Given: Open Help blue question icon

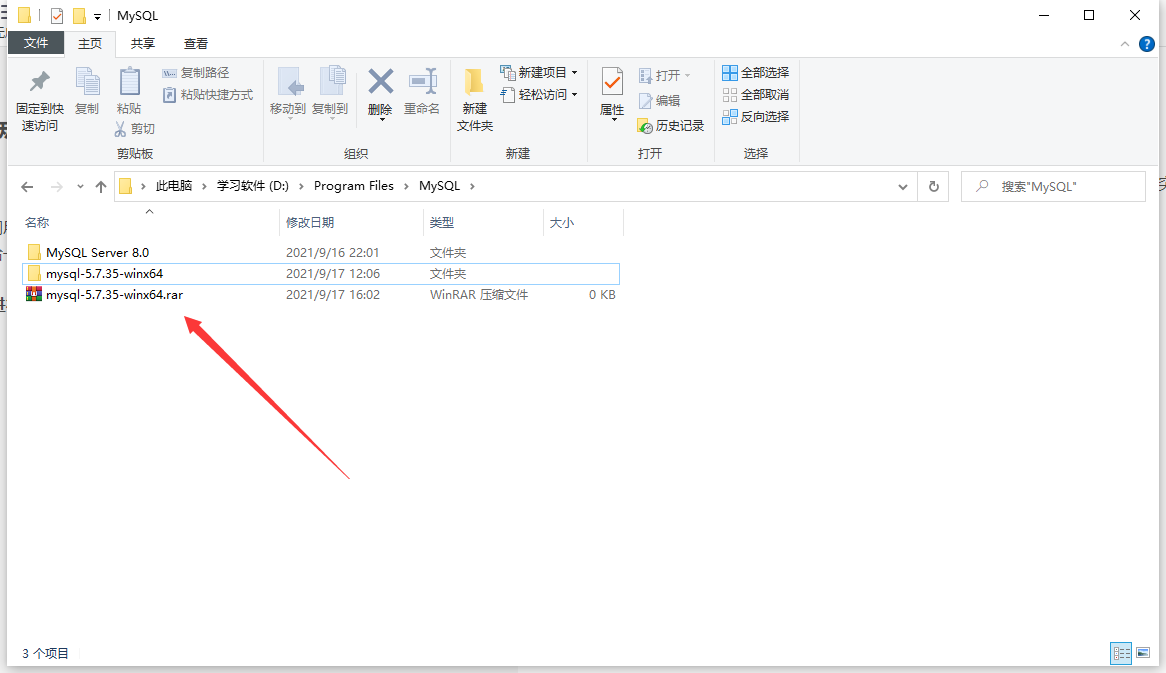Looking at the screenshot, I should (1147, 45).
